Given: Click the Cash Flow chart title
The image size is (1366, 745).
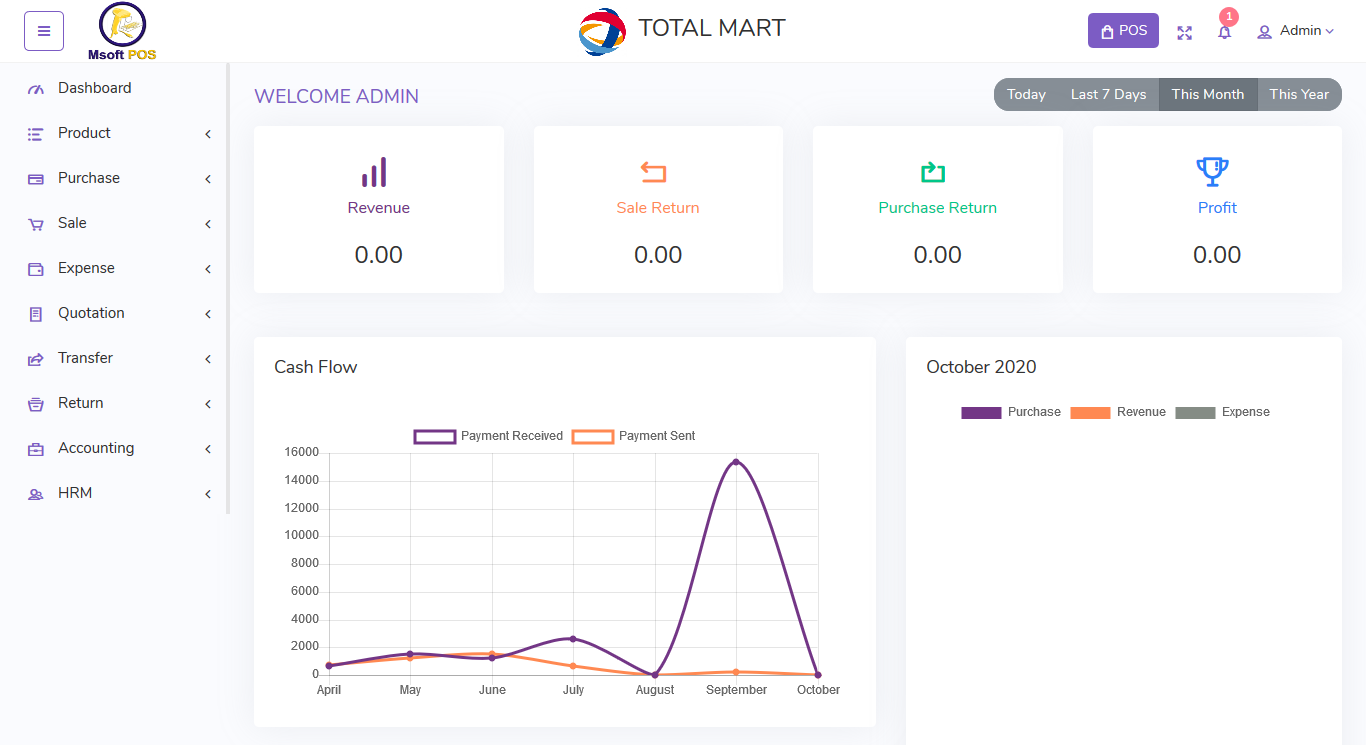Looking at the screenshot, I should [x=316, y=367].
